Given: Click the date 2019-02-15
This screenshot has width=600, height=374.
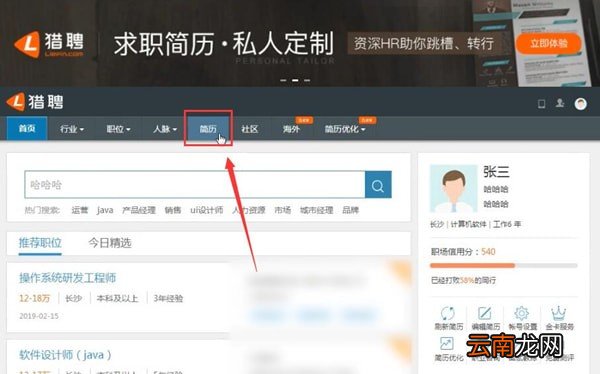Looking at the screenshot, I should coord(39,316).
